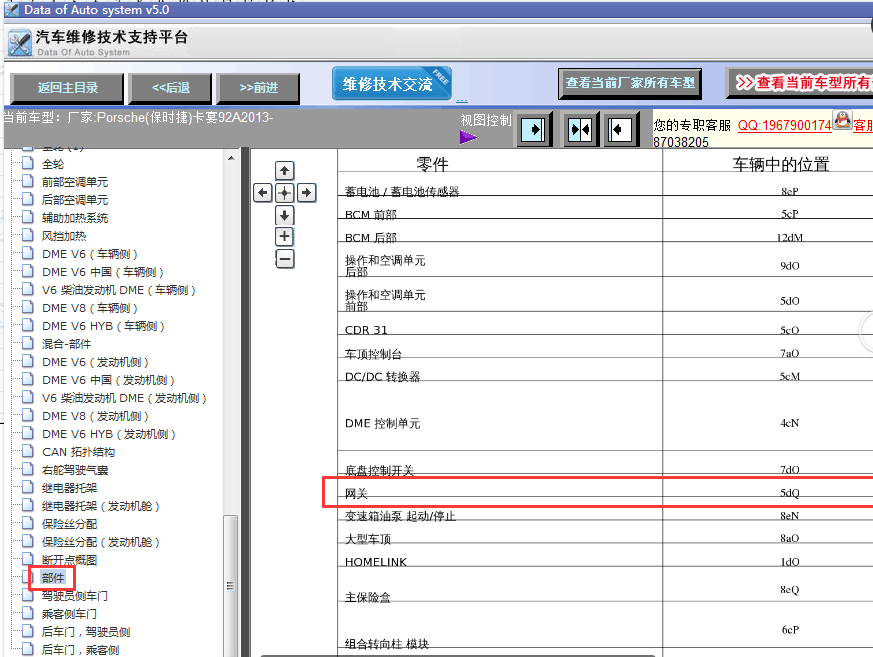Select 右舵驾驶气囊 tree item
The image size is (873, 657).
pos(75,470)
